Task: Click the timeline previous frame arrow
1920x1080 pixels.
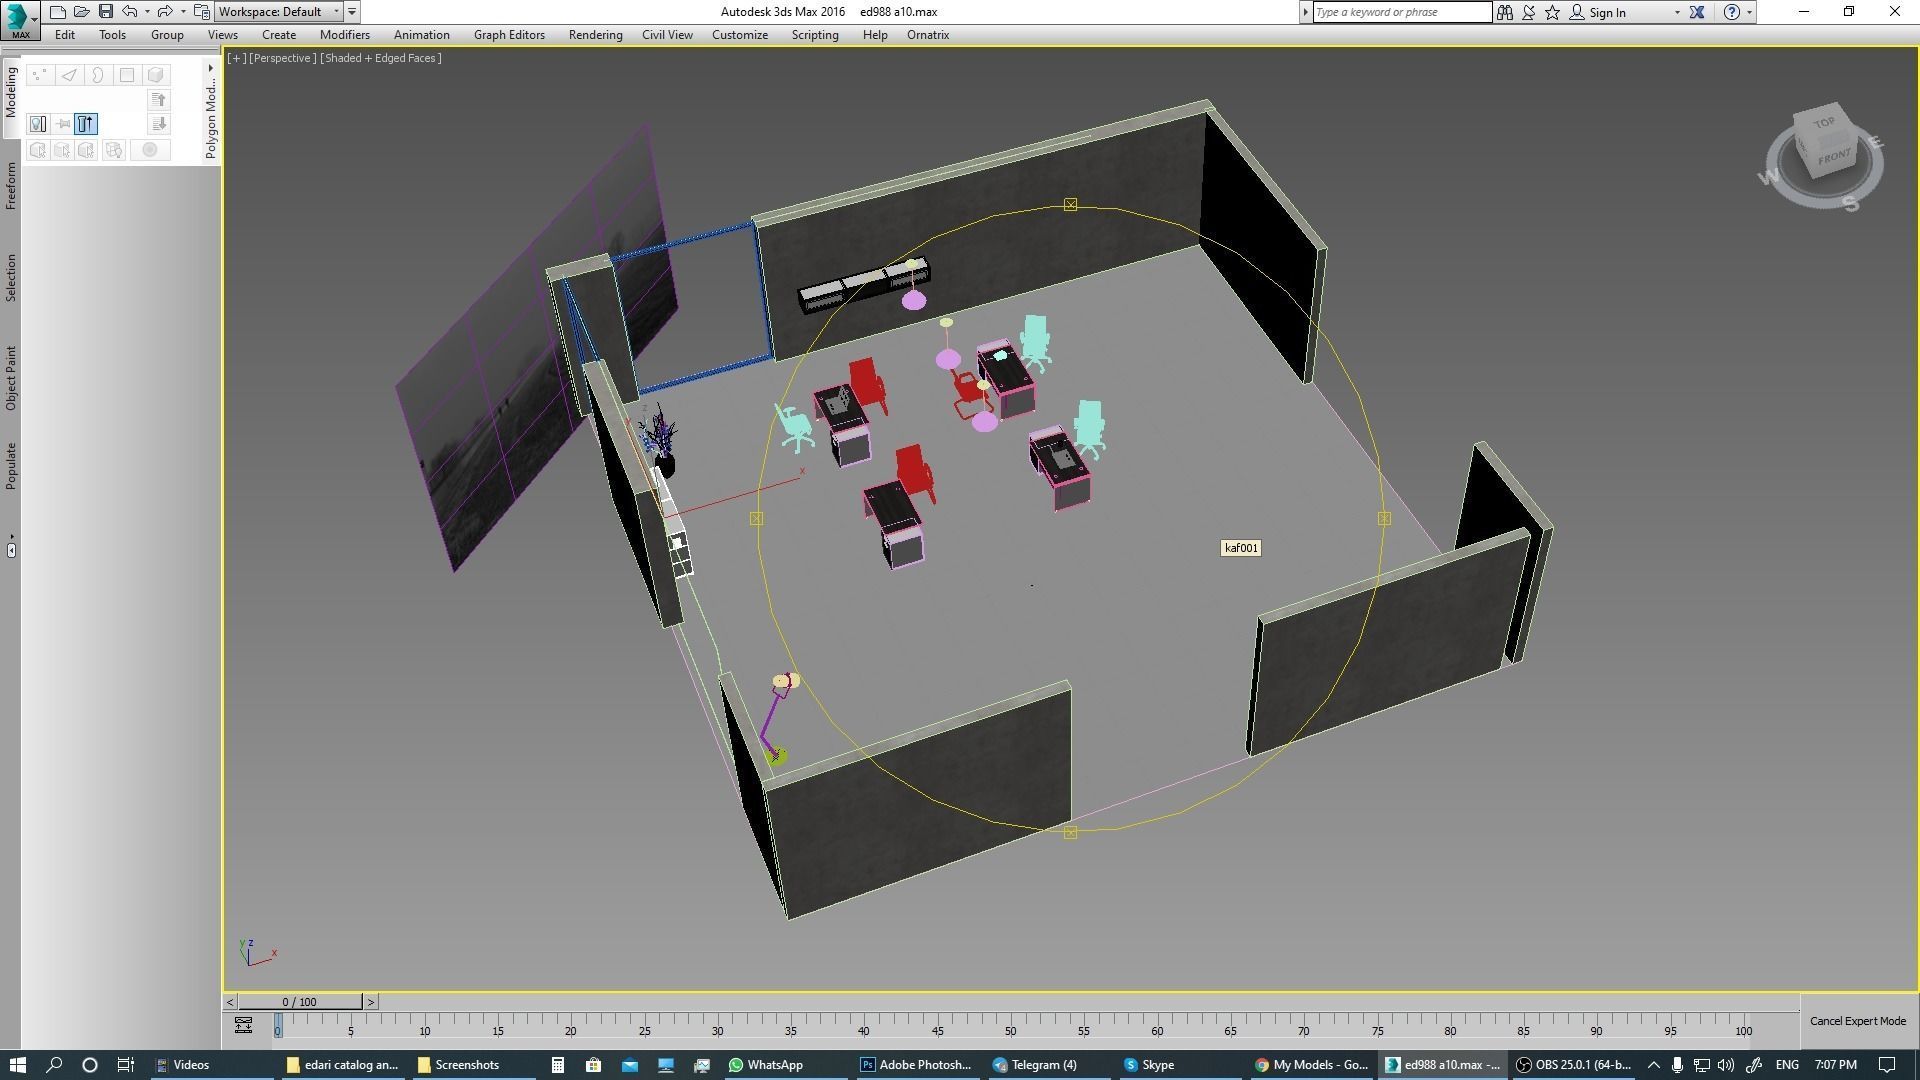Action: [x=230, y=1002]
